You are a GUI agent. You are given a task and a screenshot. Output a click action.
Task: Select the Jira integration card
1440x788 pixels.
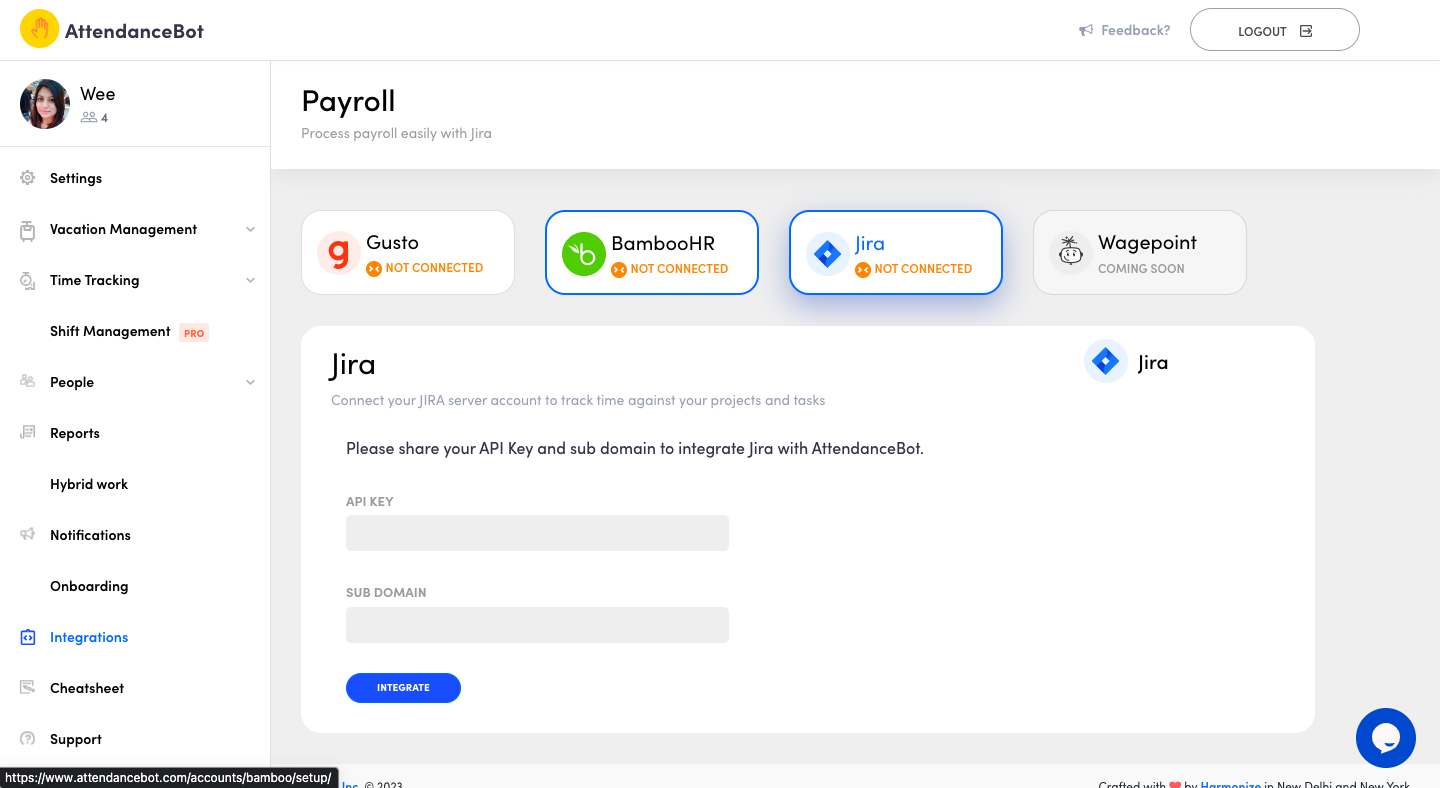coord(896,252)
